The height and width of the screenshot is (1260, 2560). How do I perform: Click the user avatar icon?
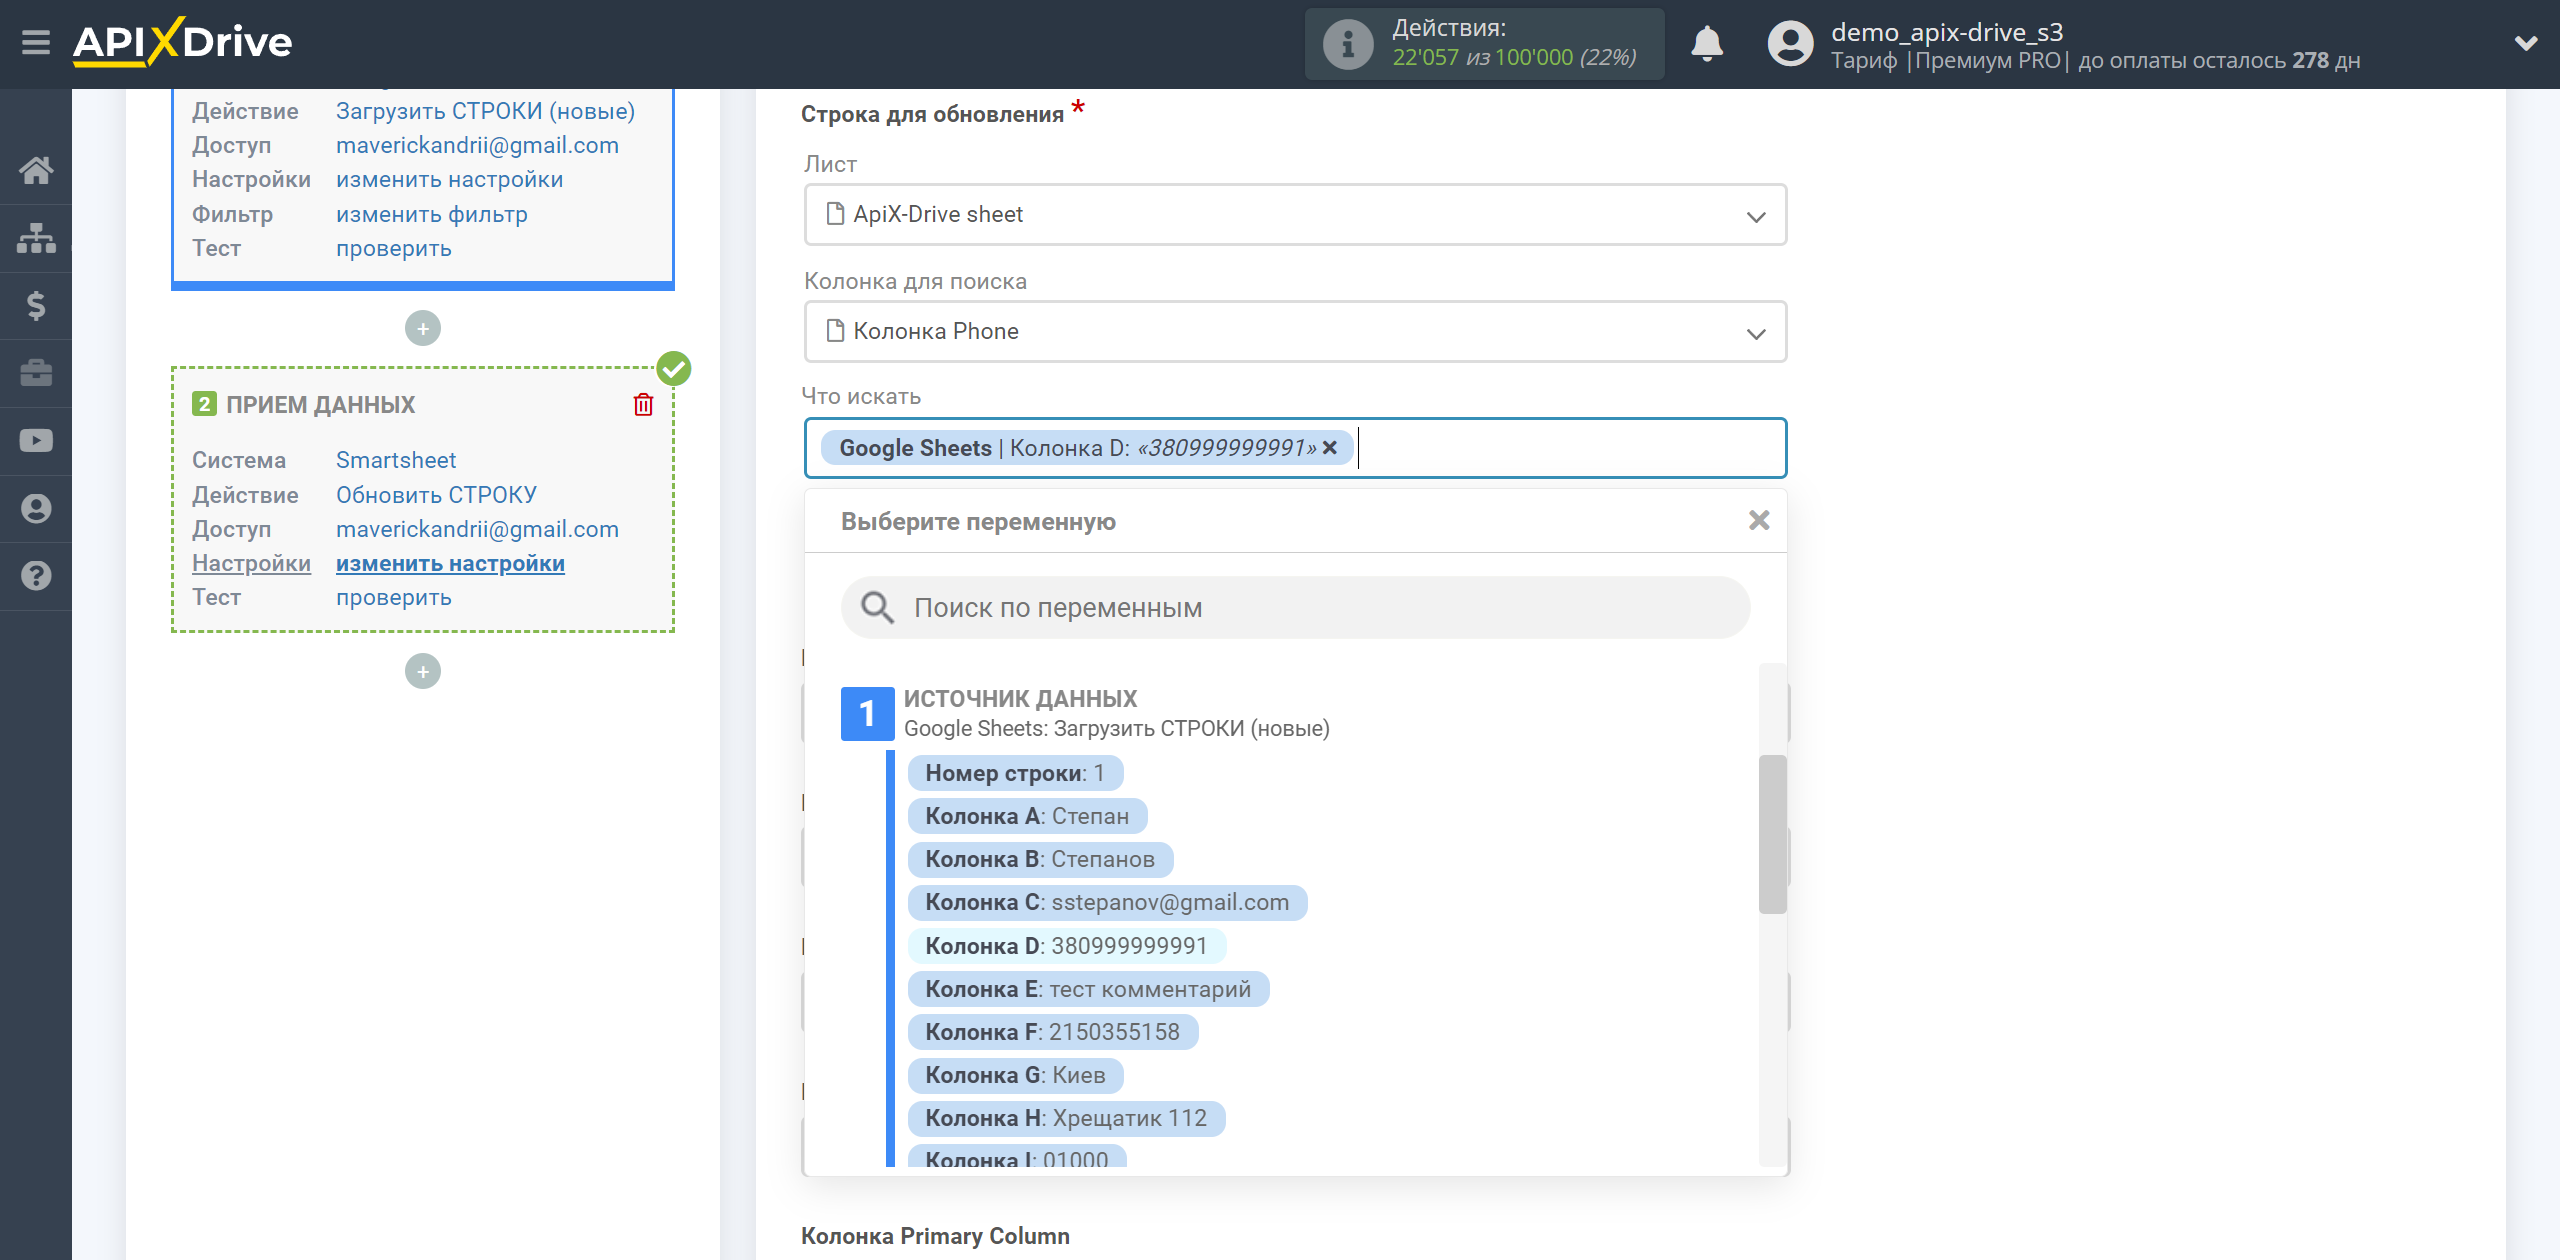tap(1790, 44)
